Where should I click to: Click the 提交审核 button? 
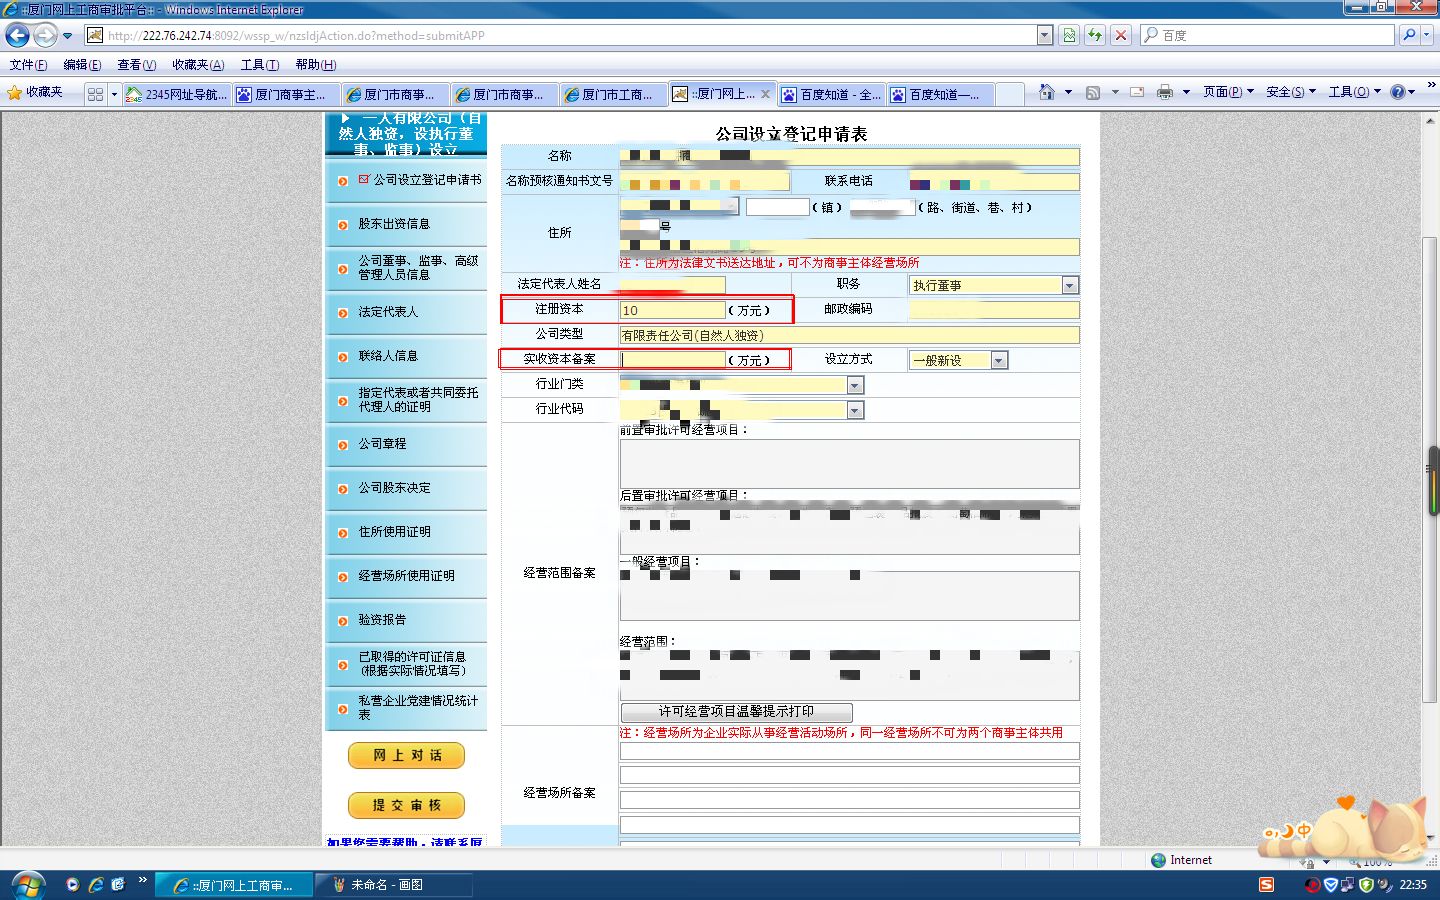[406, 805]
